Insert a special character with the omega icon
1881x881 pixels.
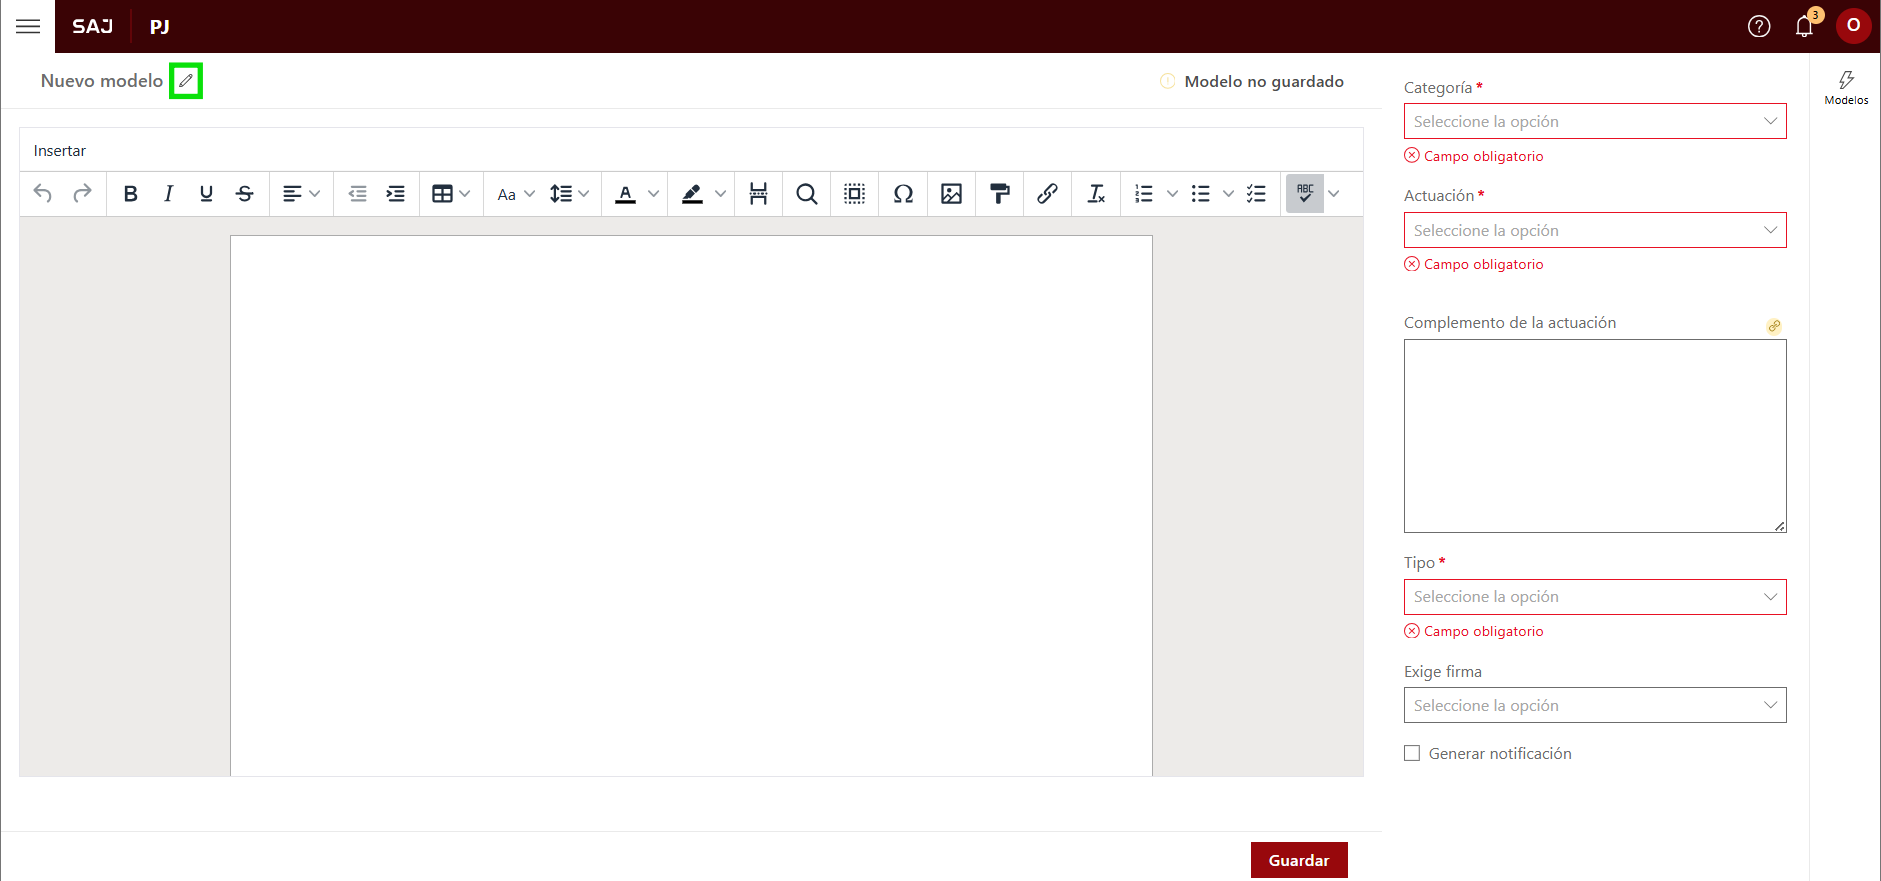(x=903, y=194)
